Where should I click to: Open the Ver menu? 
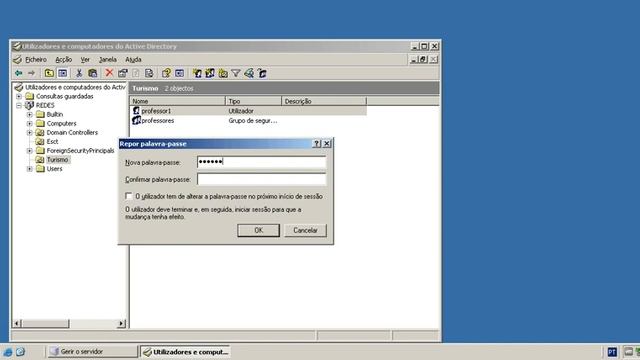click(85, 60)
